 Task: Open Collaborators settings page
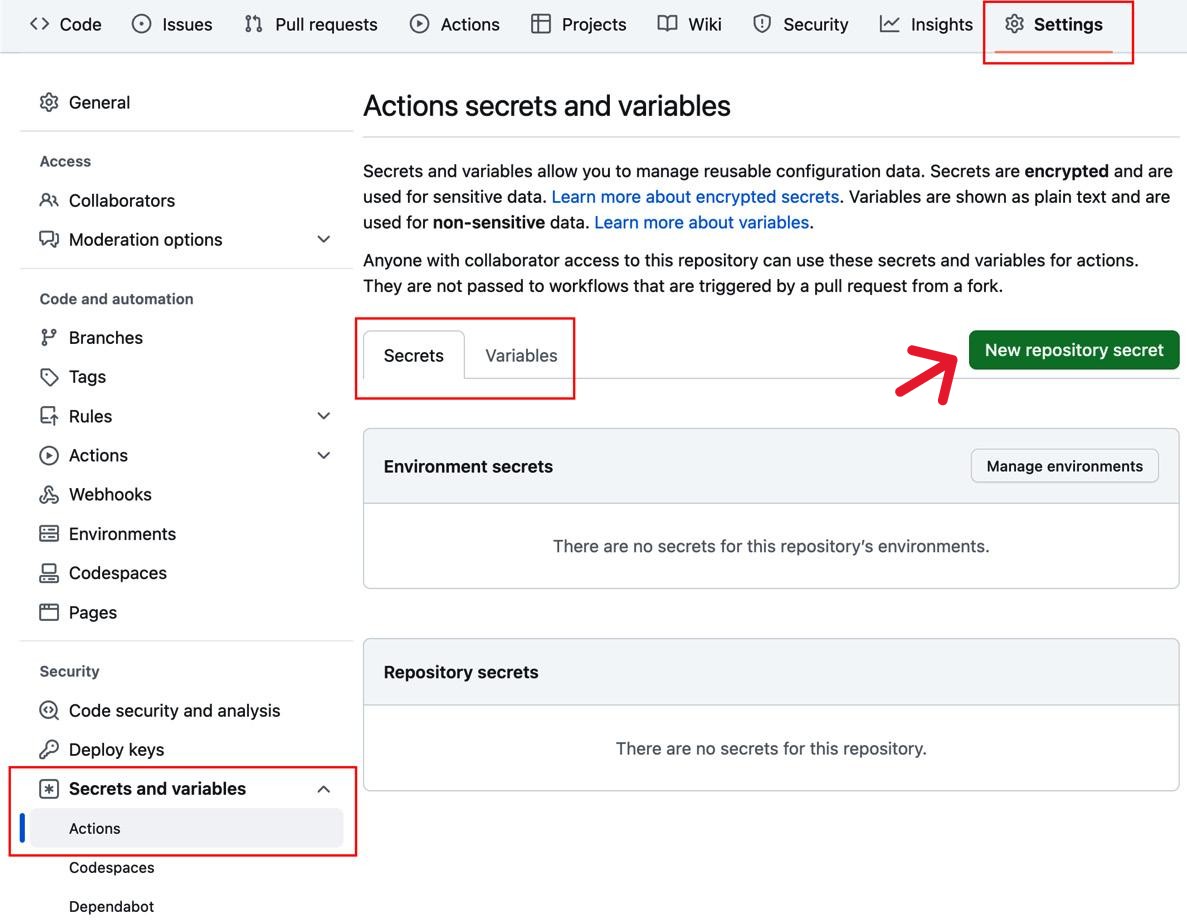pyautogui.click(x=122, y=201)
